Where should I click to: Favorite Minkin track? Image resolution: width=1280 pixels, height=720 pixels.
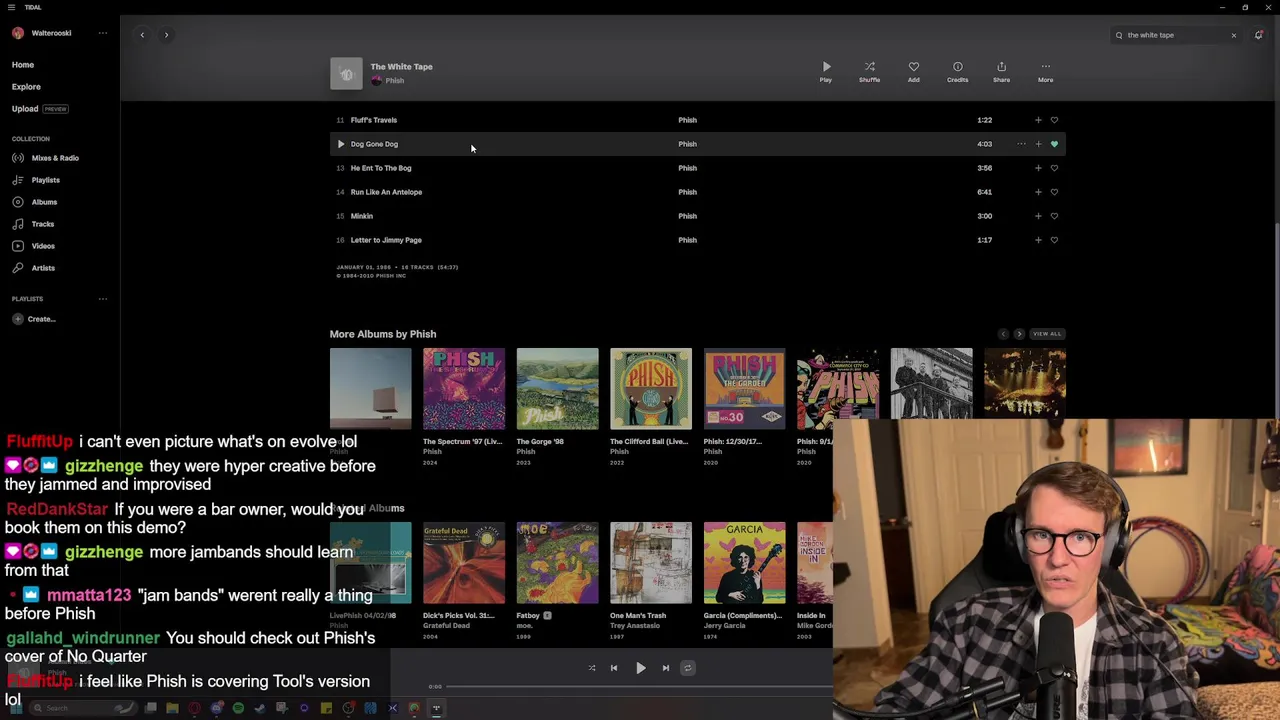point(1054,216)
